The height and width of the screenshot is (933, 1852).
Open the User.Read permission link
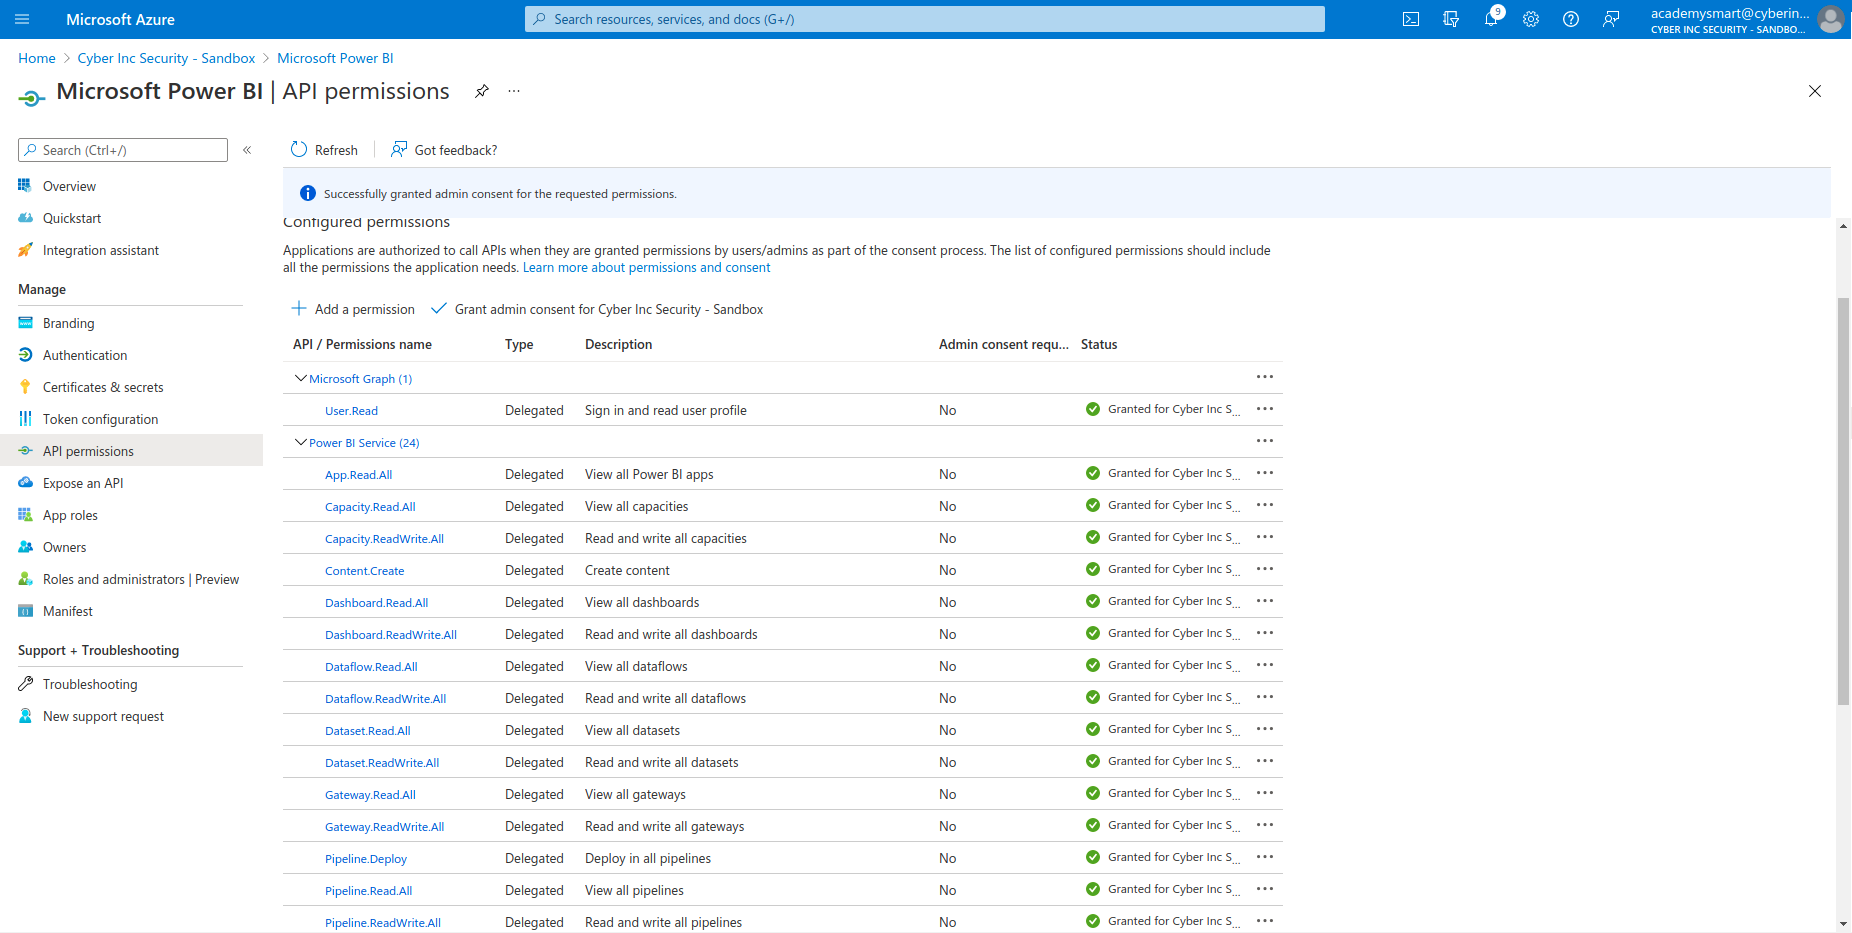(x=351, y=411)
